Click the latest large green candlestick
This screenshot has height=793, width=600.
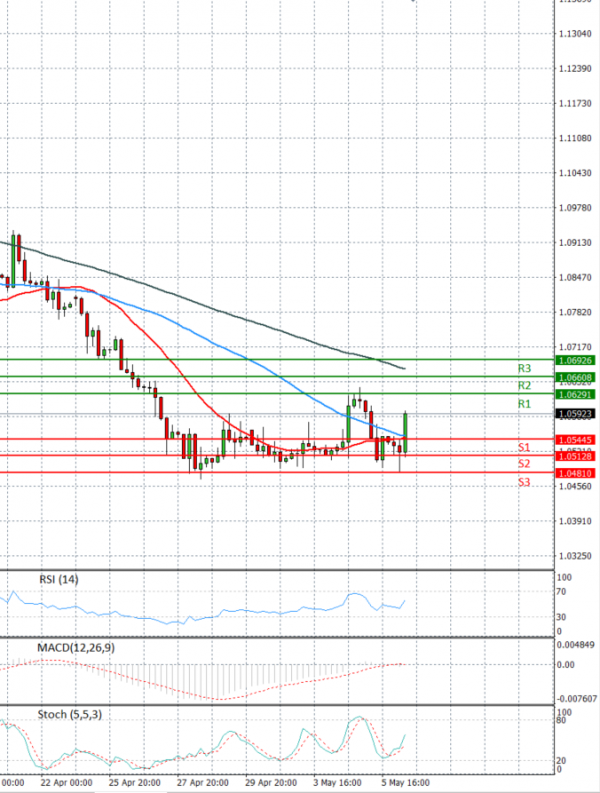(405, 433)
